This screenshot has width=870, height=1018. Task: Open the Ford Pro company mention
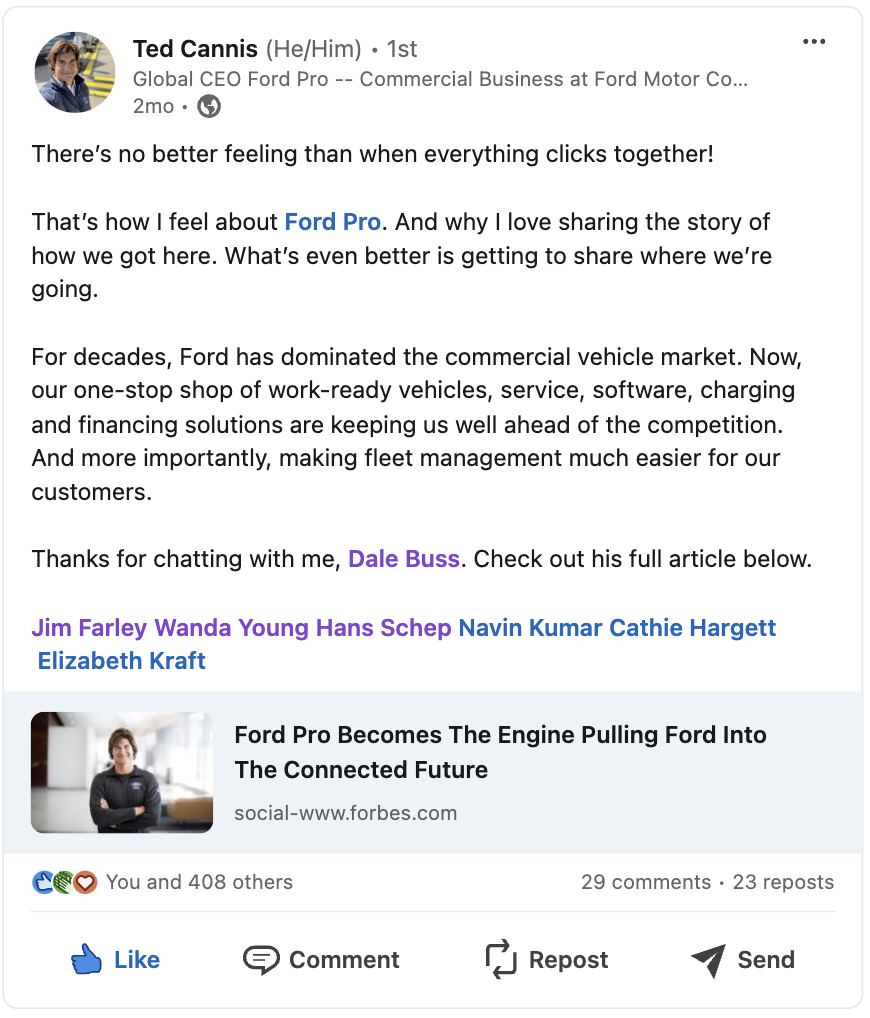(332, 222)
